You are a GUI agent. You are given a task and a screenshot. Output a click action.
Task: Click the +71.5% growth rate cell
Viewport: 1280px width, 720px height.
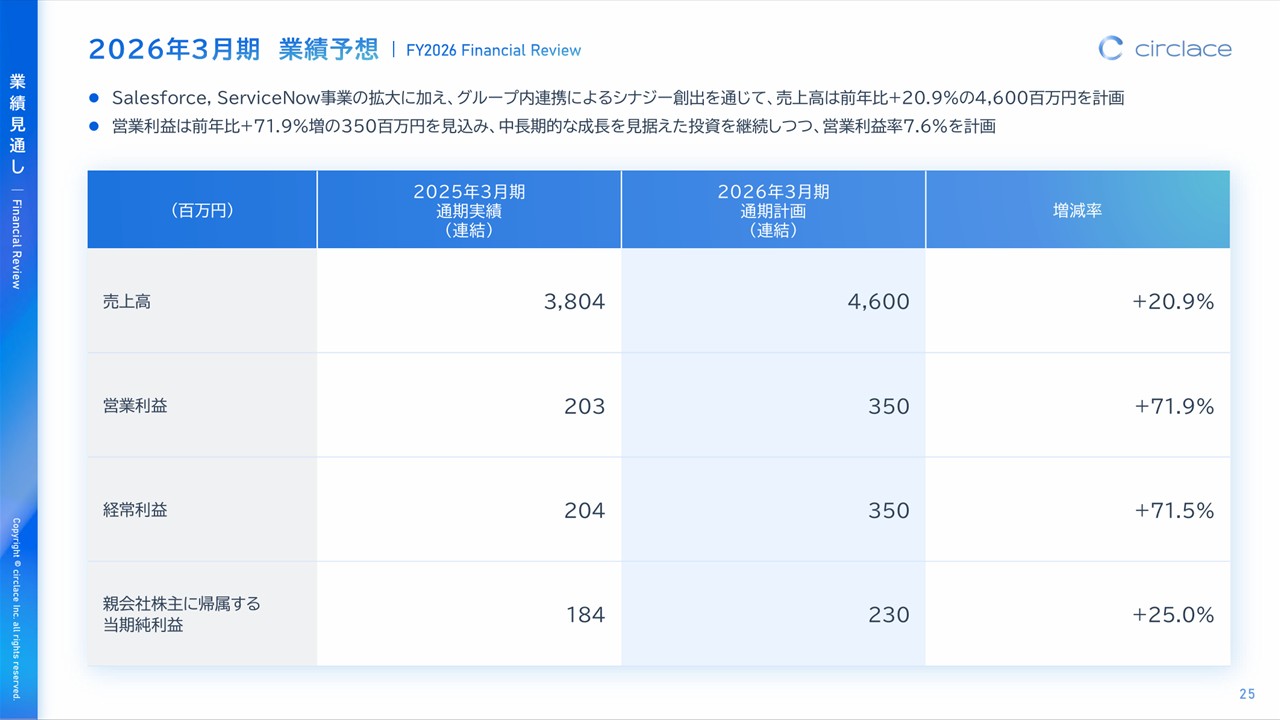[x=1174, y=511]
